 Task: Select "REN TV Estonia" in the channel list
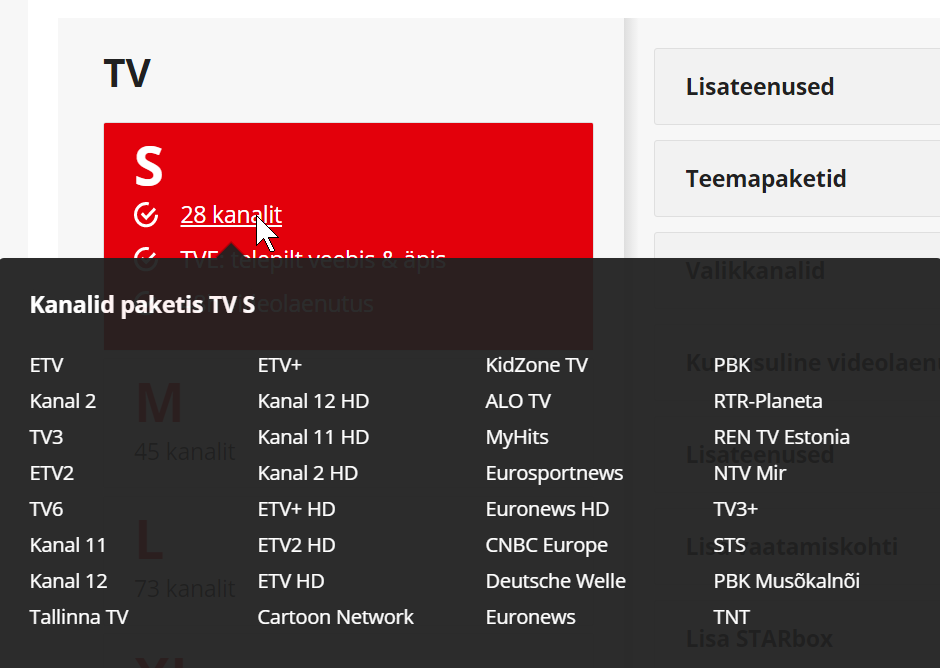(x=782, y=437)
